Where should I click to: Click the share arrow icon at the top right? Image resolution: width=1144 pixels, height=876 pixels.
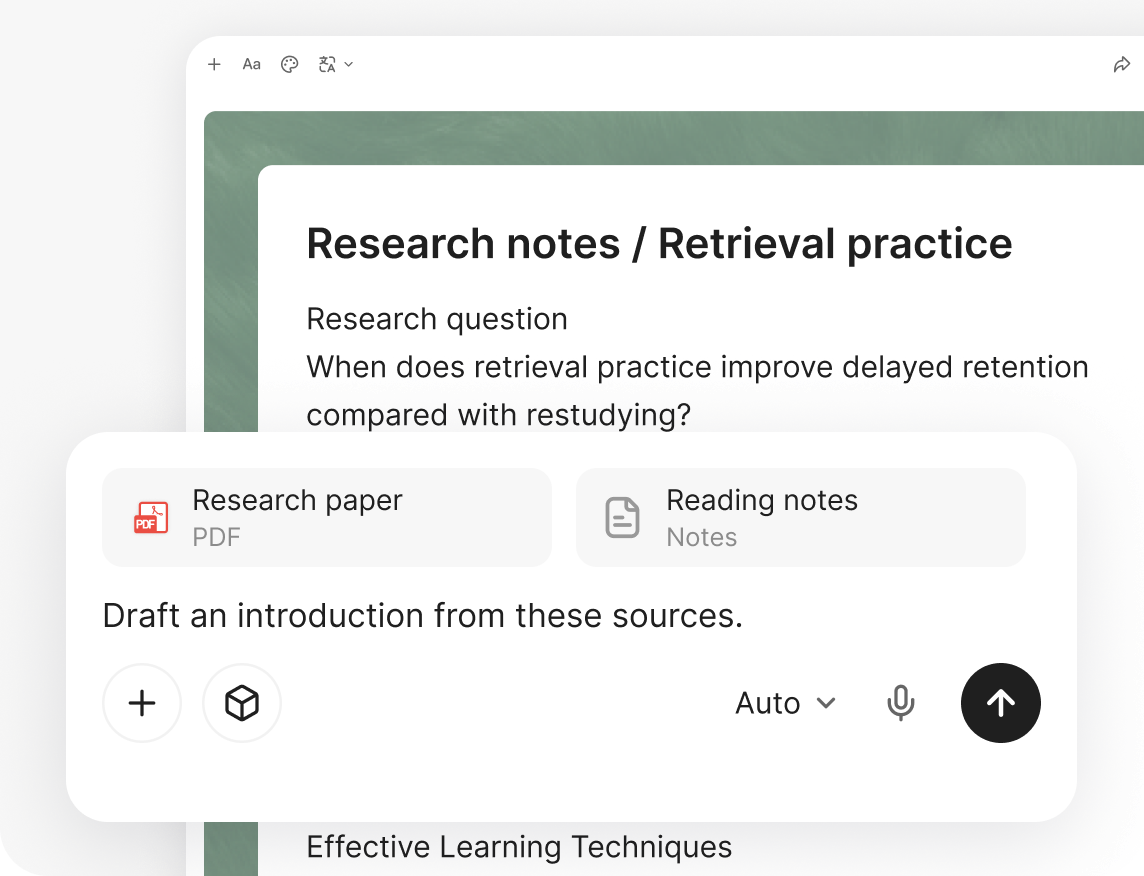1121,64
